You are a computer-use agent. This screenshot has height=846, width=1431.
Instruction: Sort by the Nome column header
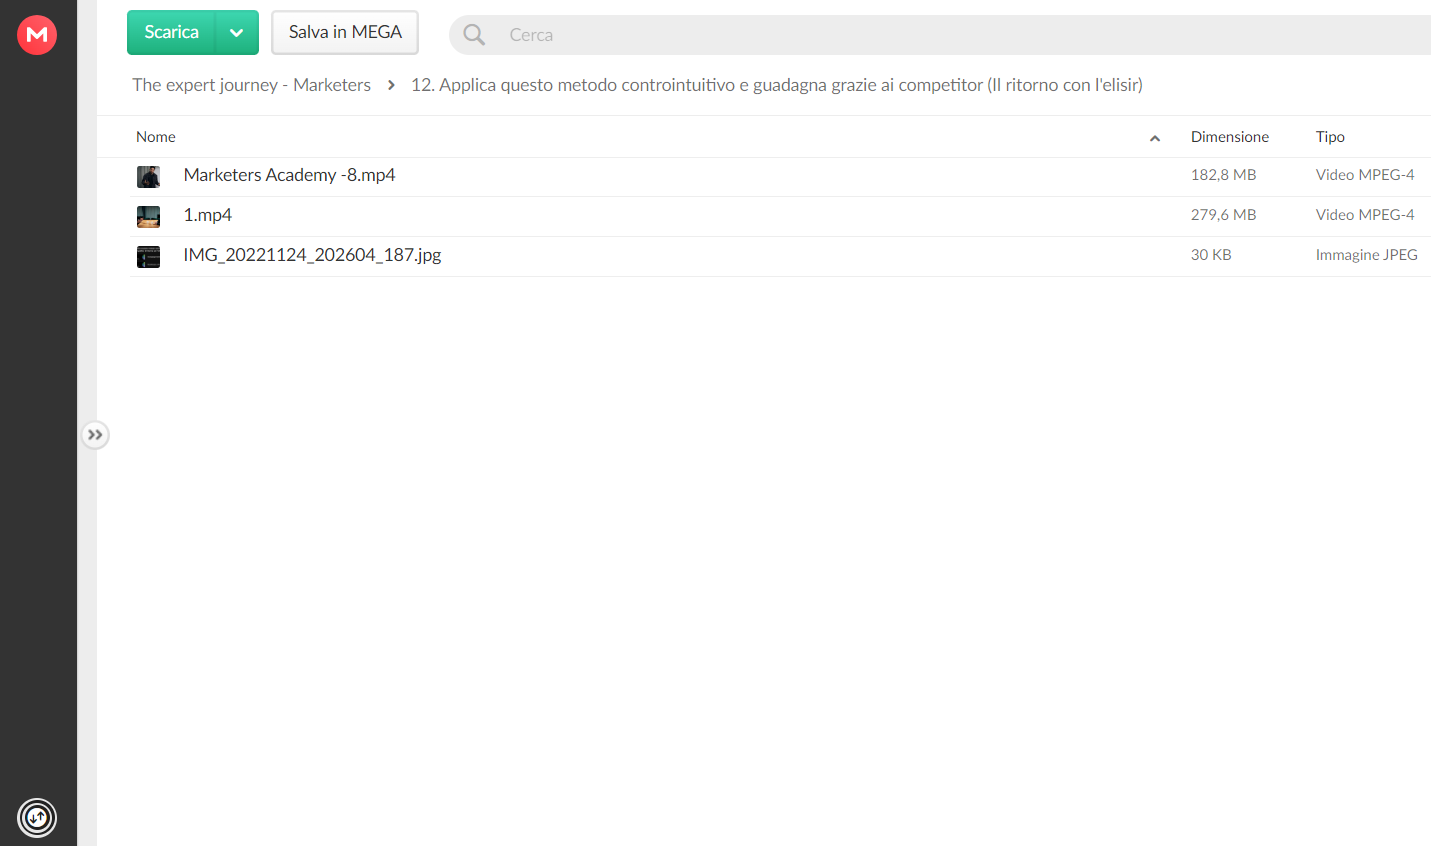156,137
